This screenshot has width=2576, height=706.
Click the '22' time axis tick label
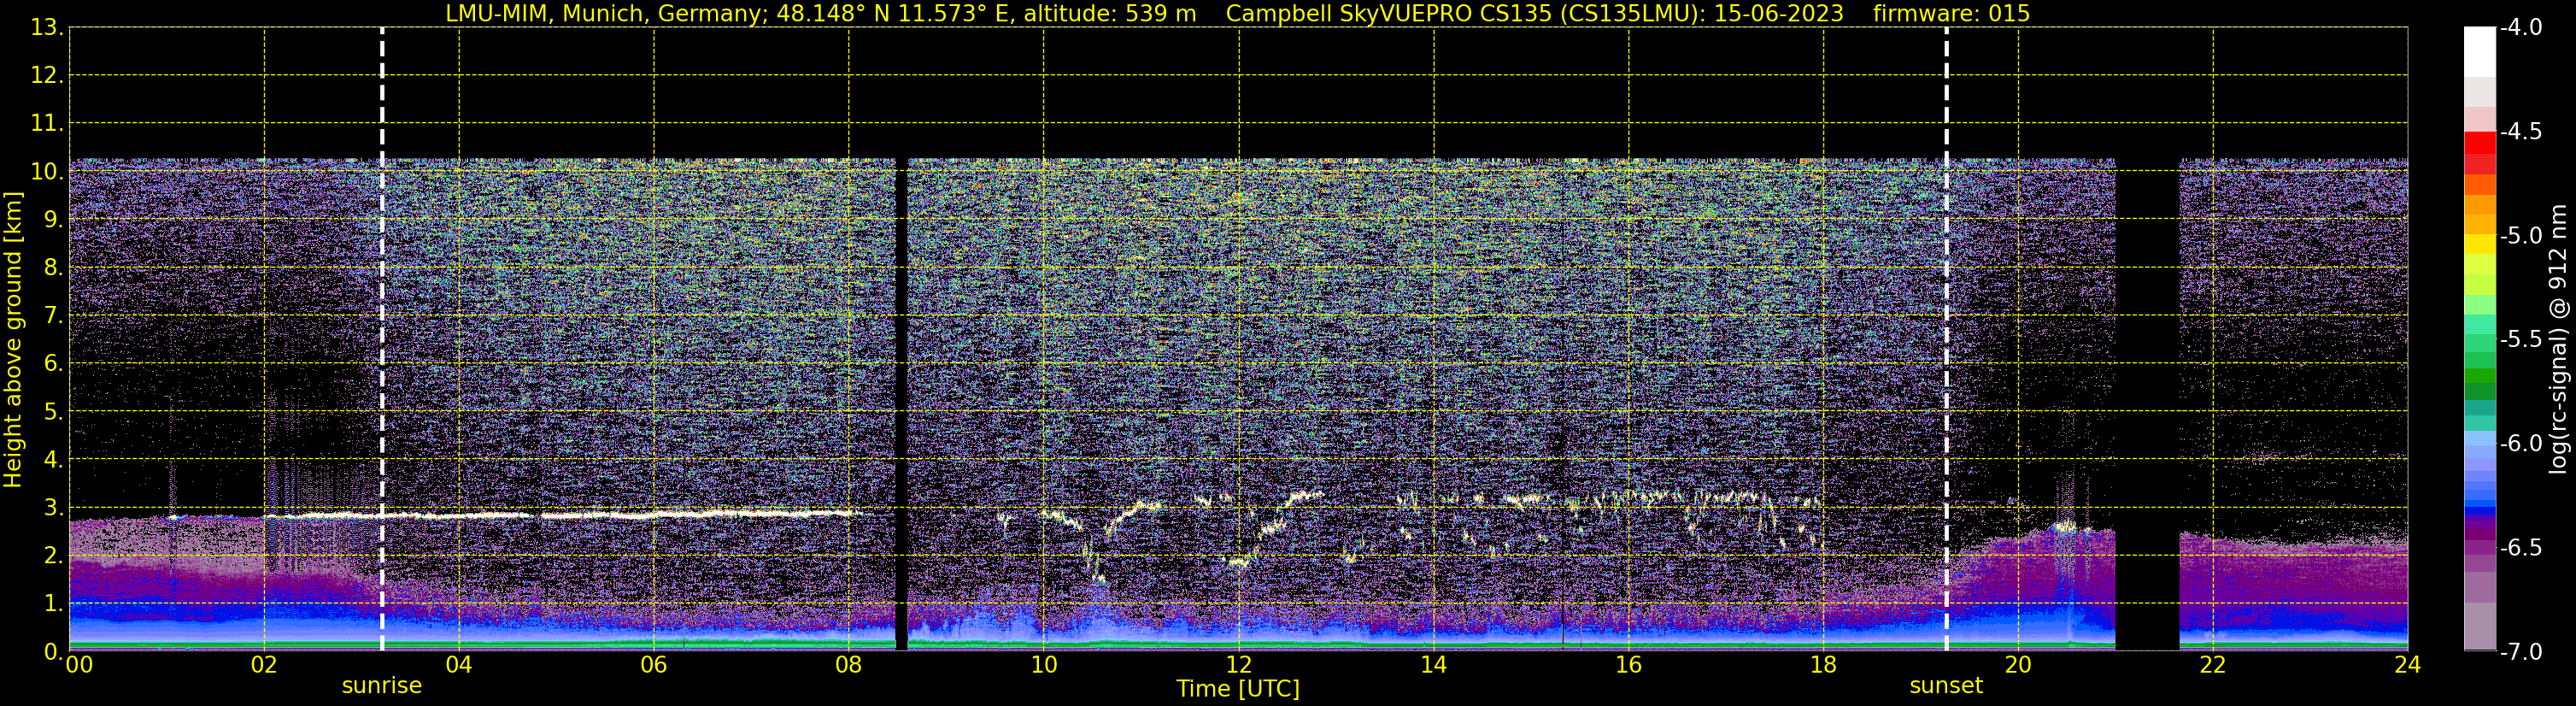[2213, 665]
